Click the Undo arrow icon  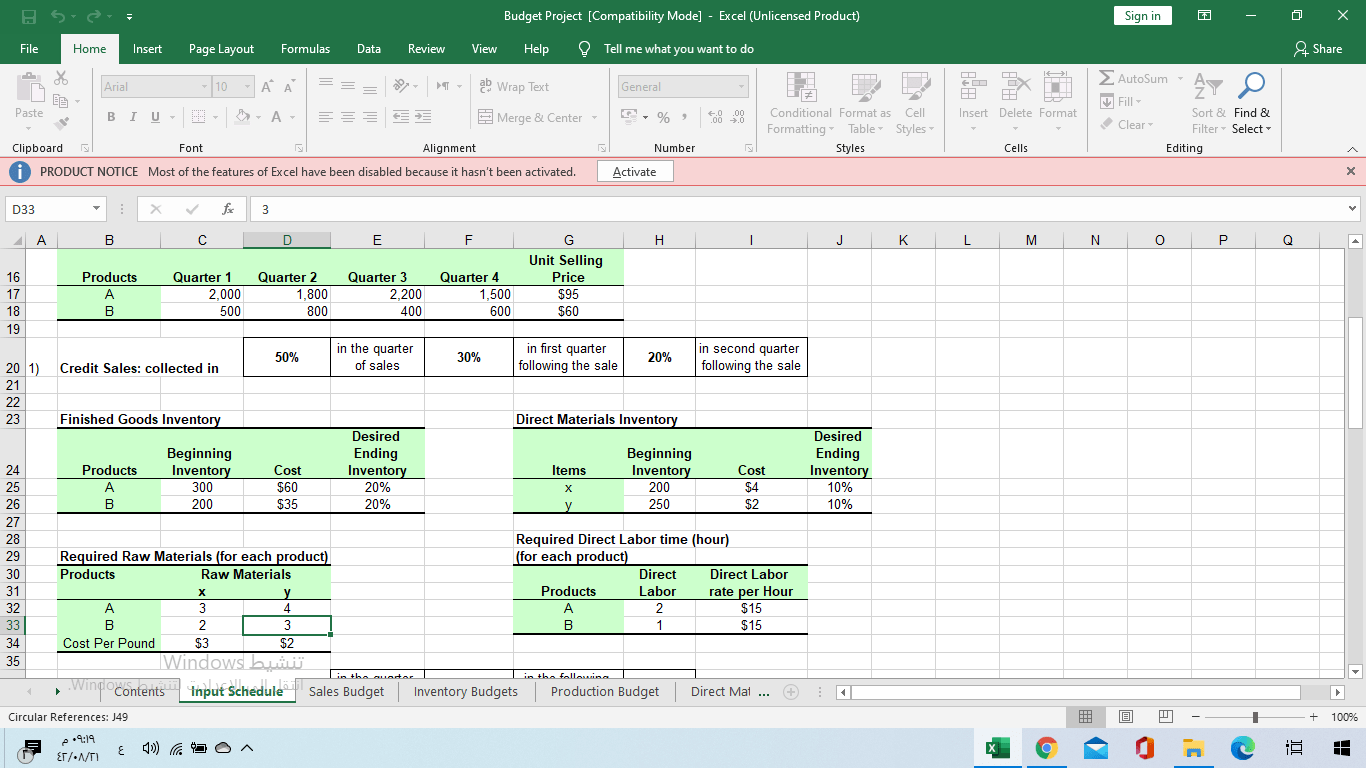(x=58, y=16)
